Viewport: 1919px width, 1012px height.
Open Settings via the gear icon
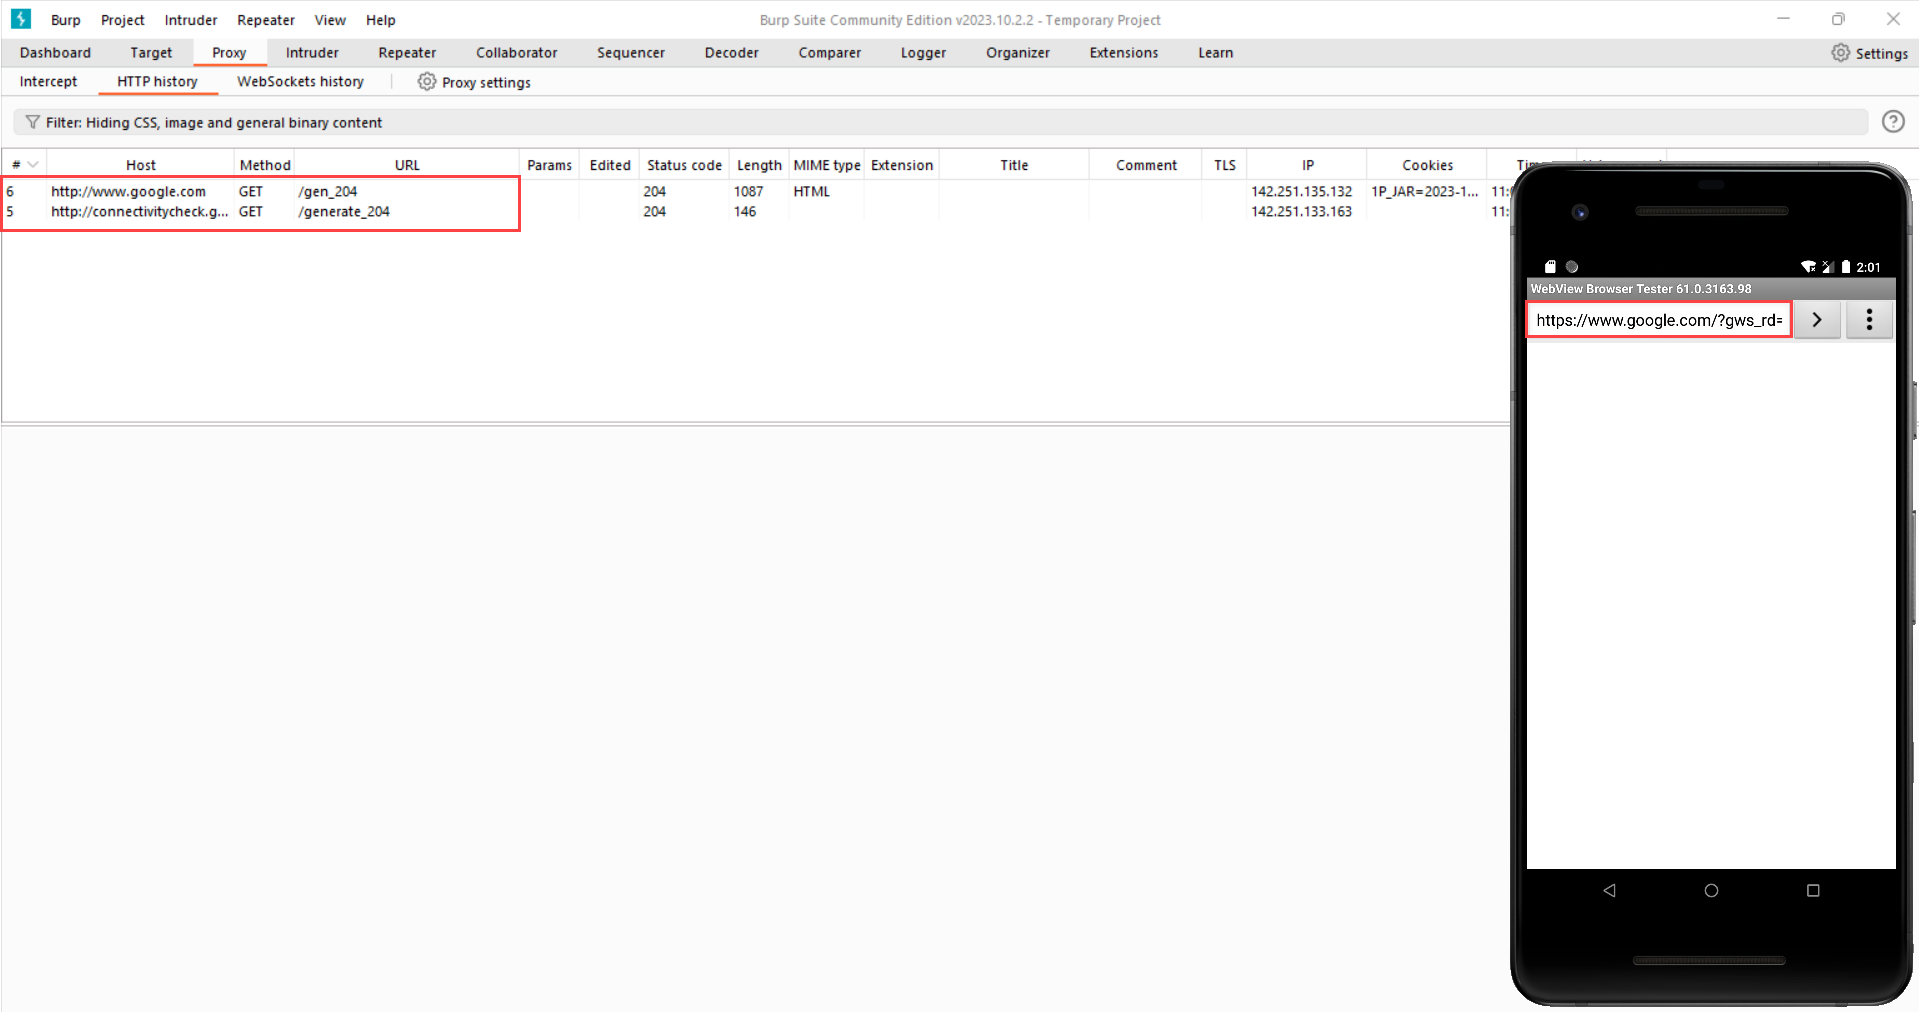1840,53
